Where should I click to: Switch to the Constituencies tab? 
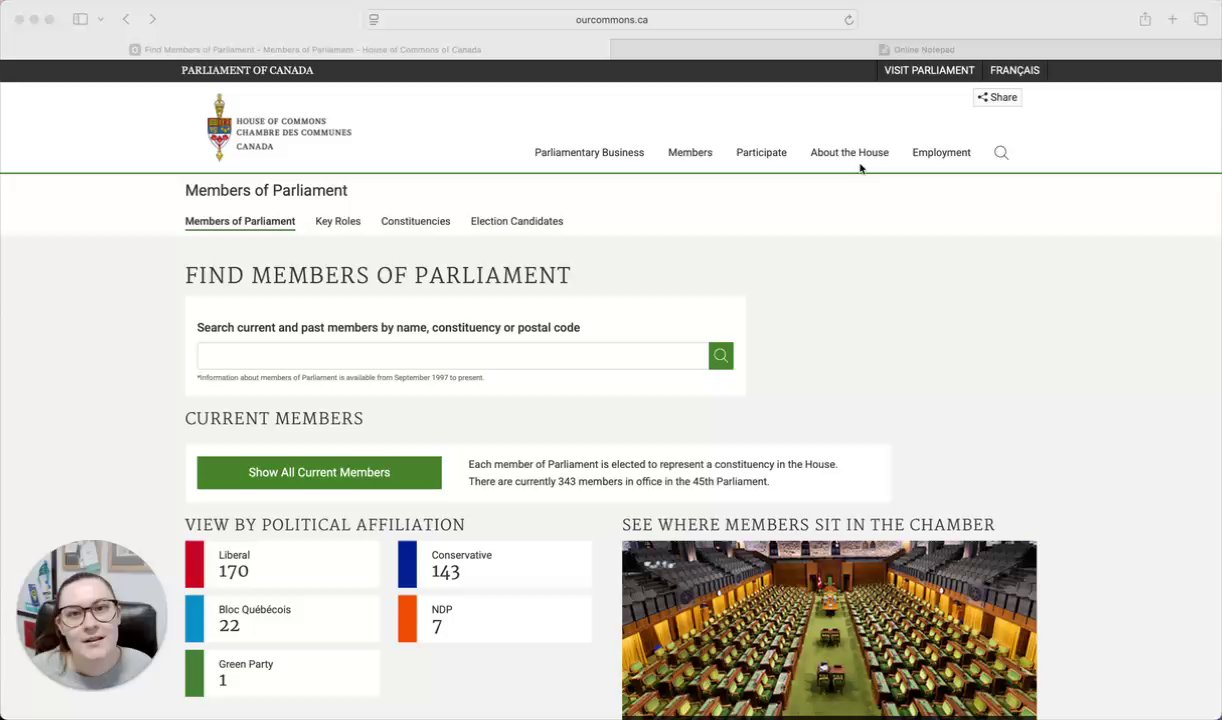[x=415, y=221]
